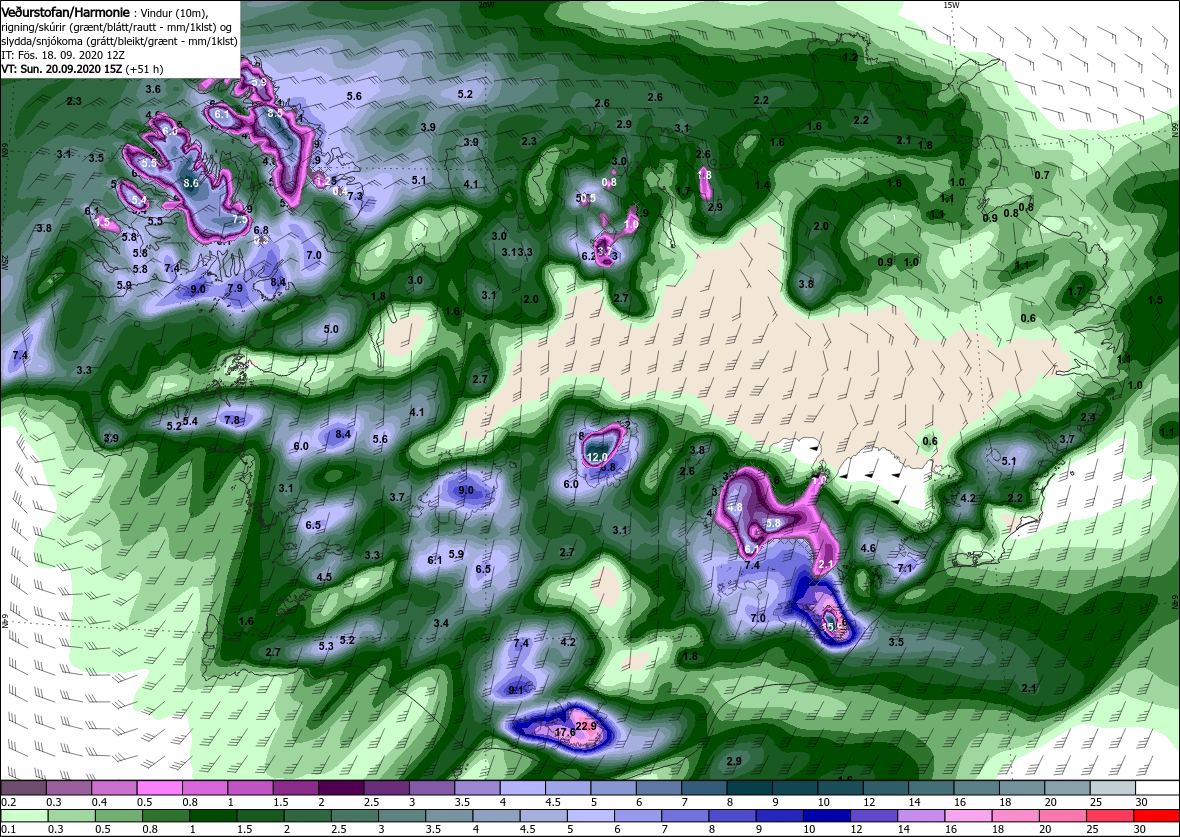Click the valid time 'VT: Sun. 20.09.2020 15Z'

pos(62,68)
